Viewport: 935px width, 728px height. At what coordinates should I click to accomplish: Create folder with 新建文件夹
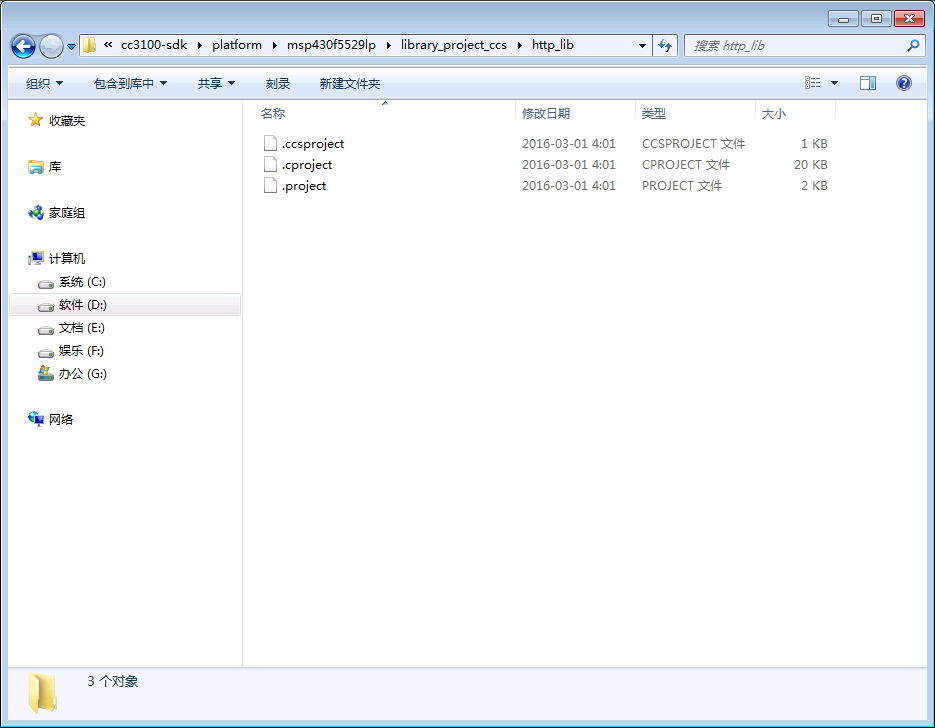[349, 83]
